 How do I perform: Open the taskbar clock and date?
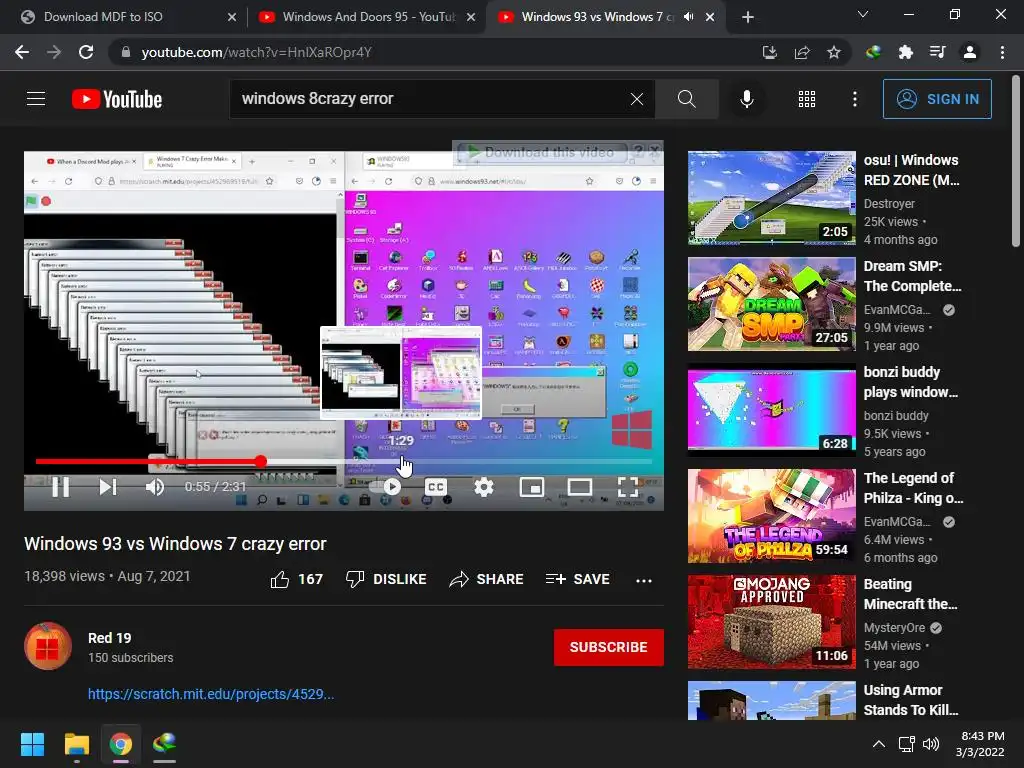[x=981, y=744]
